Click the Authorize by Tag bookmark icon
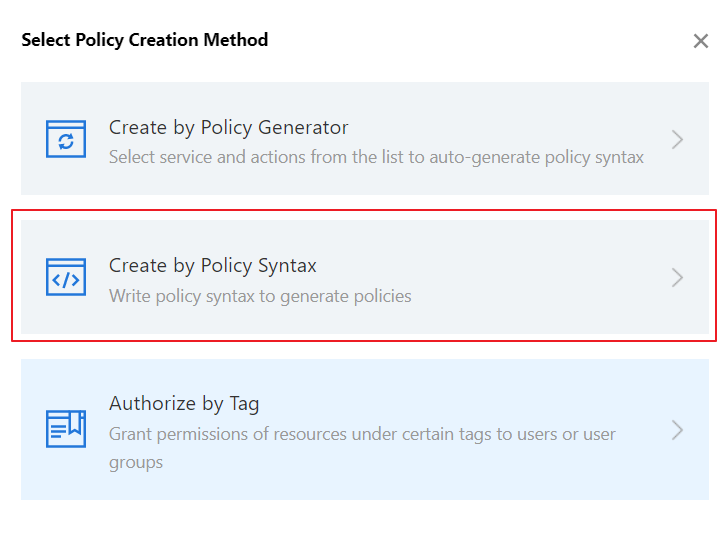 point(66,428)
